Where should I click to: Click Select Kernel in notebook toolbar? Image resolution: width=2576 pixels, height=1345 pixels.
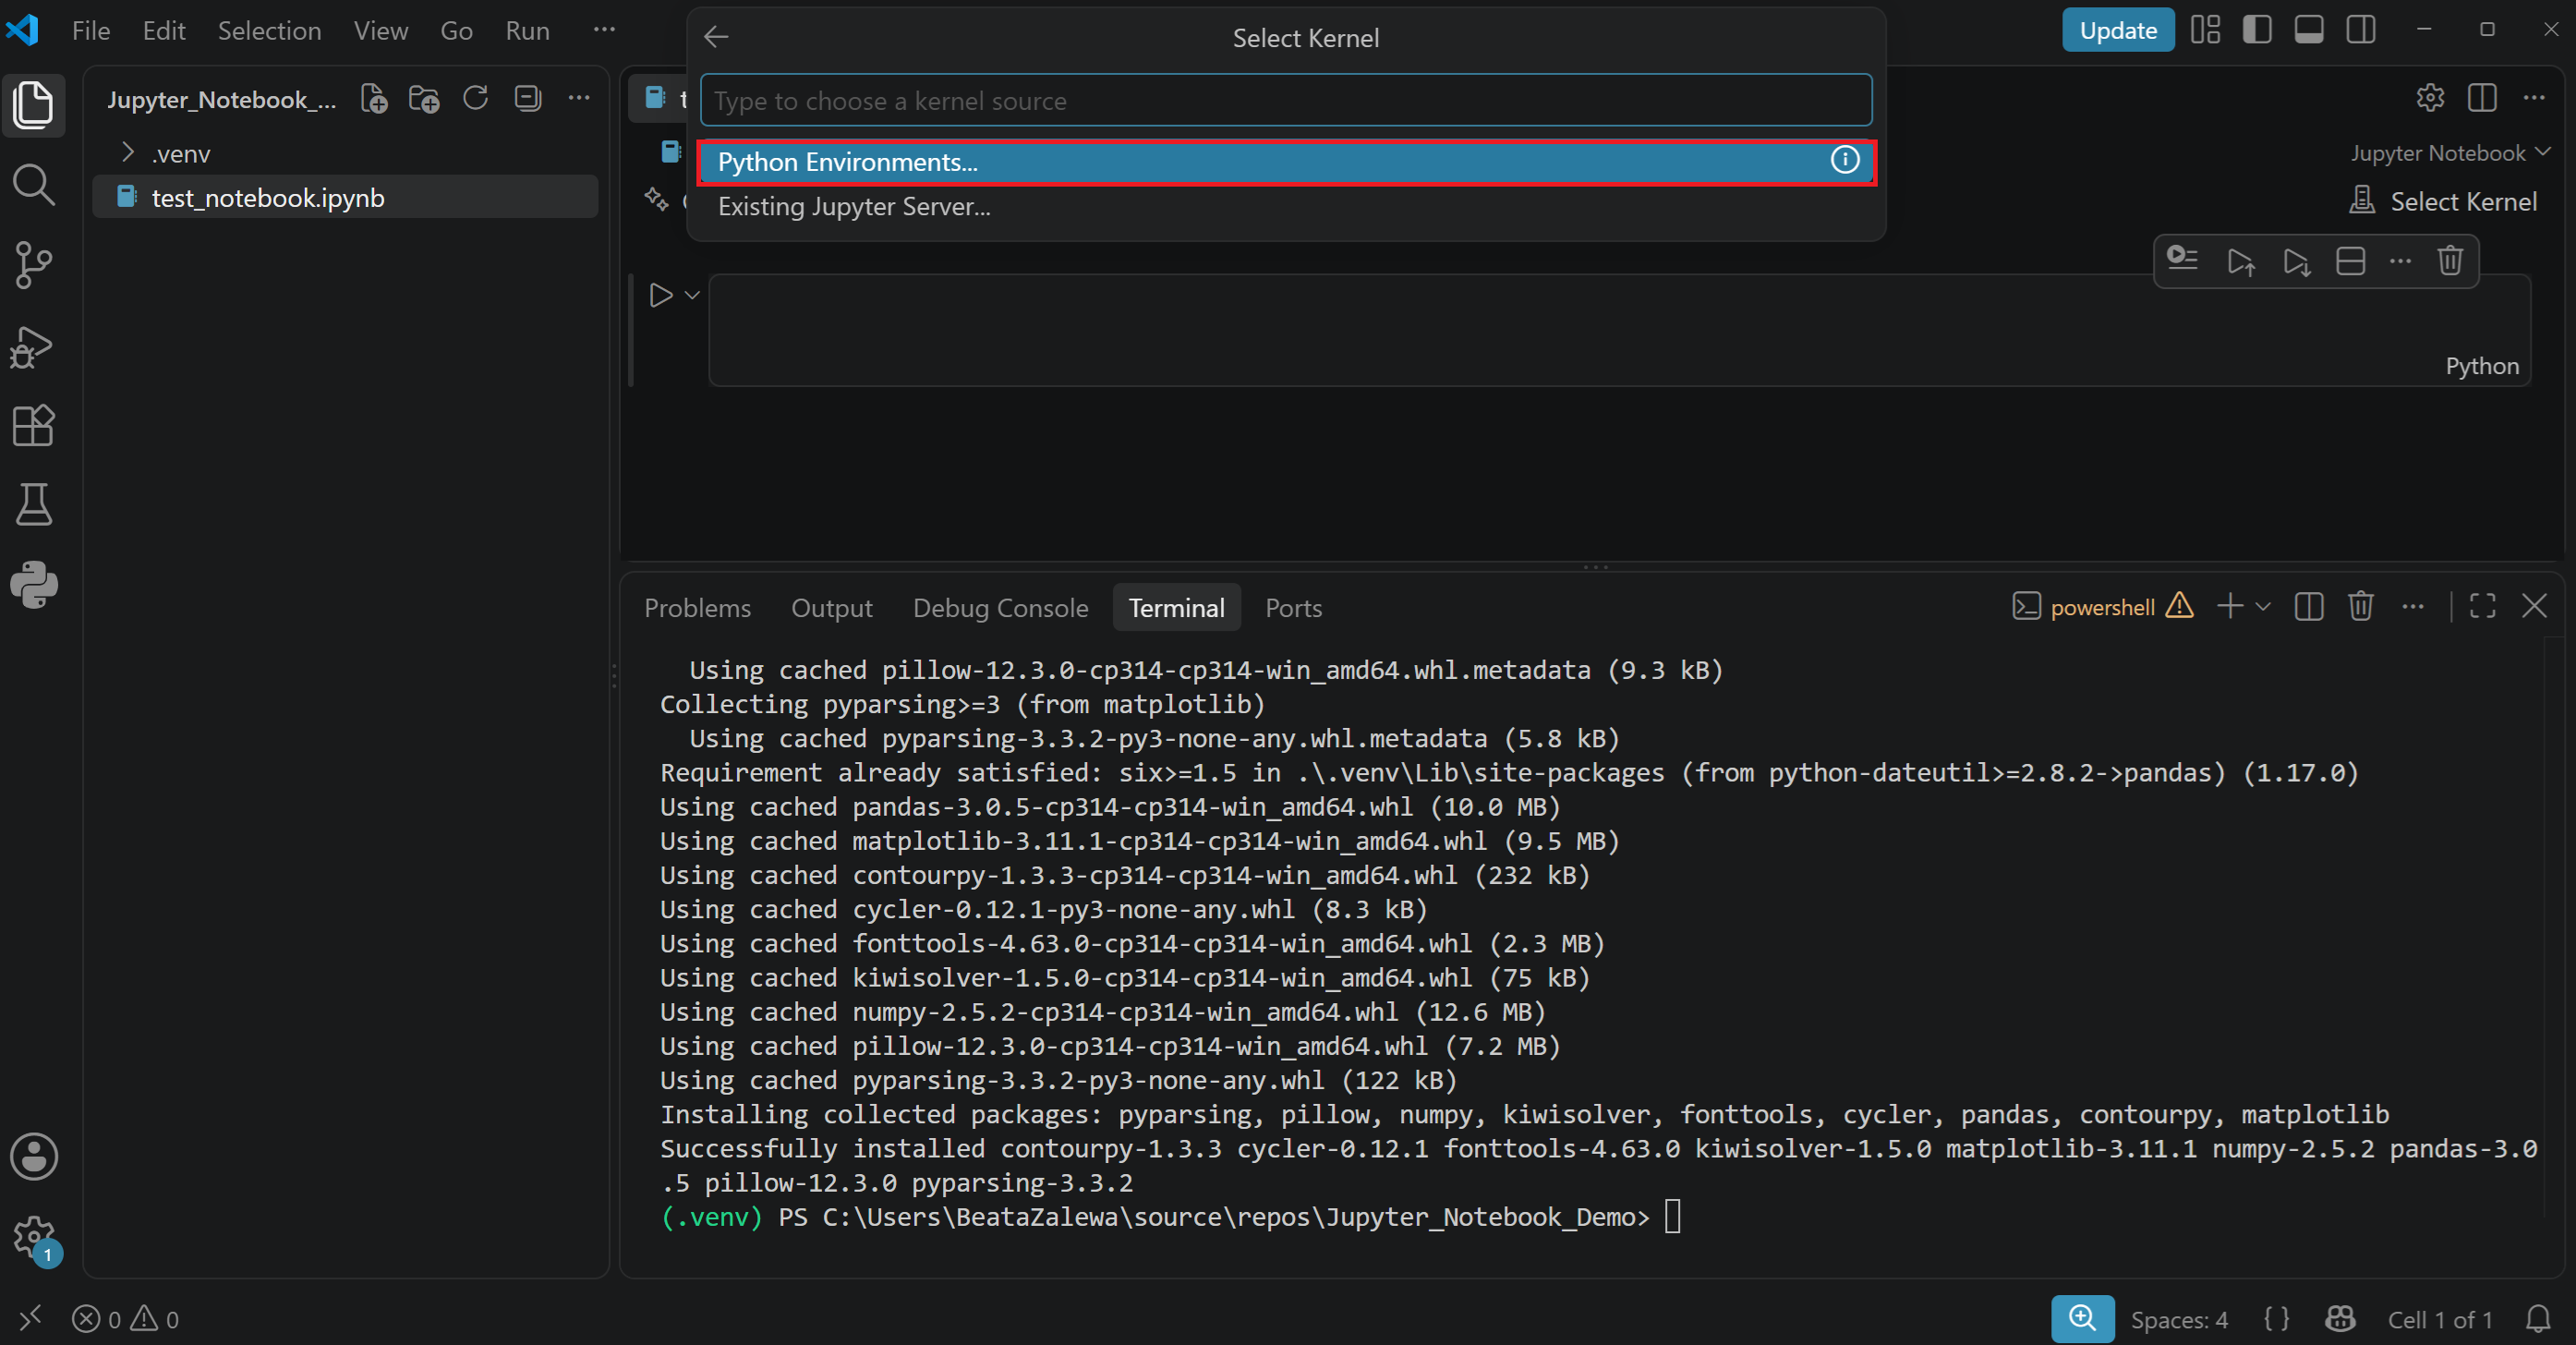click(x=2442, y=201)
